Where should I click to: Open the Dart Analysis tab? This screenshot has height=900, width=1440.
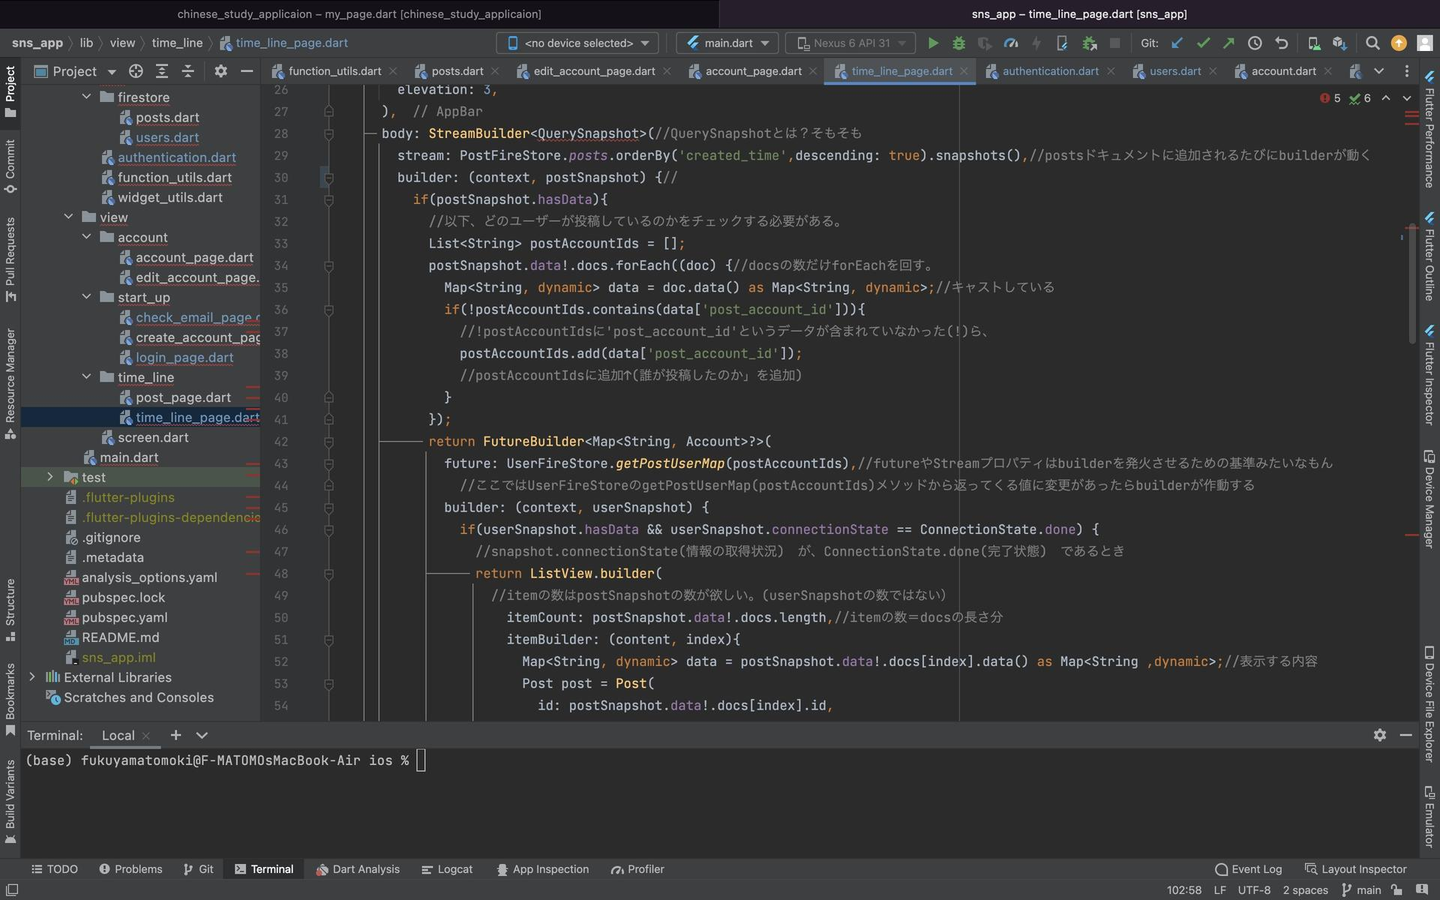pos(357,869)
